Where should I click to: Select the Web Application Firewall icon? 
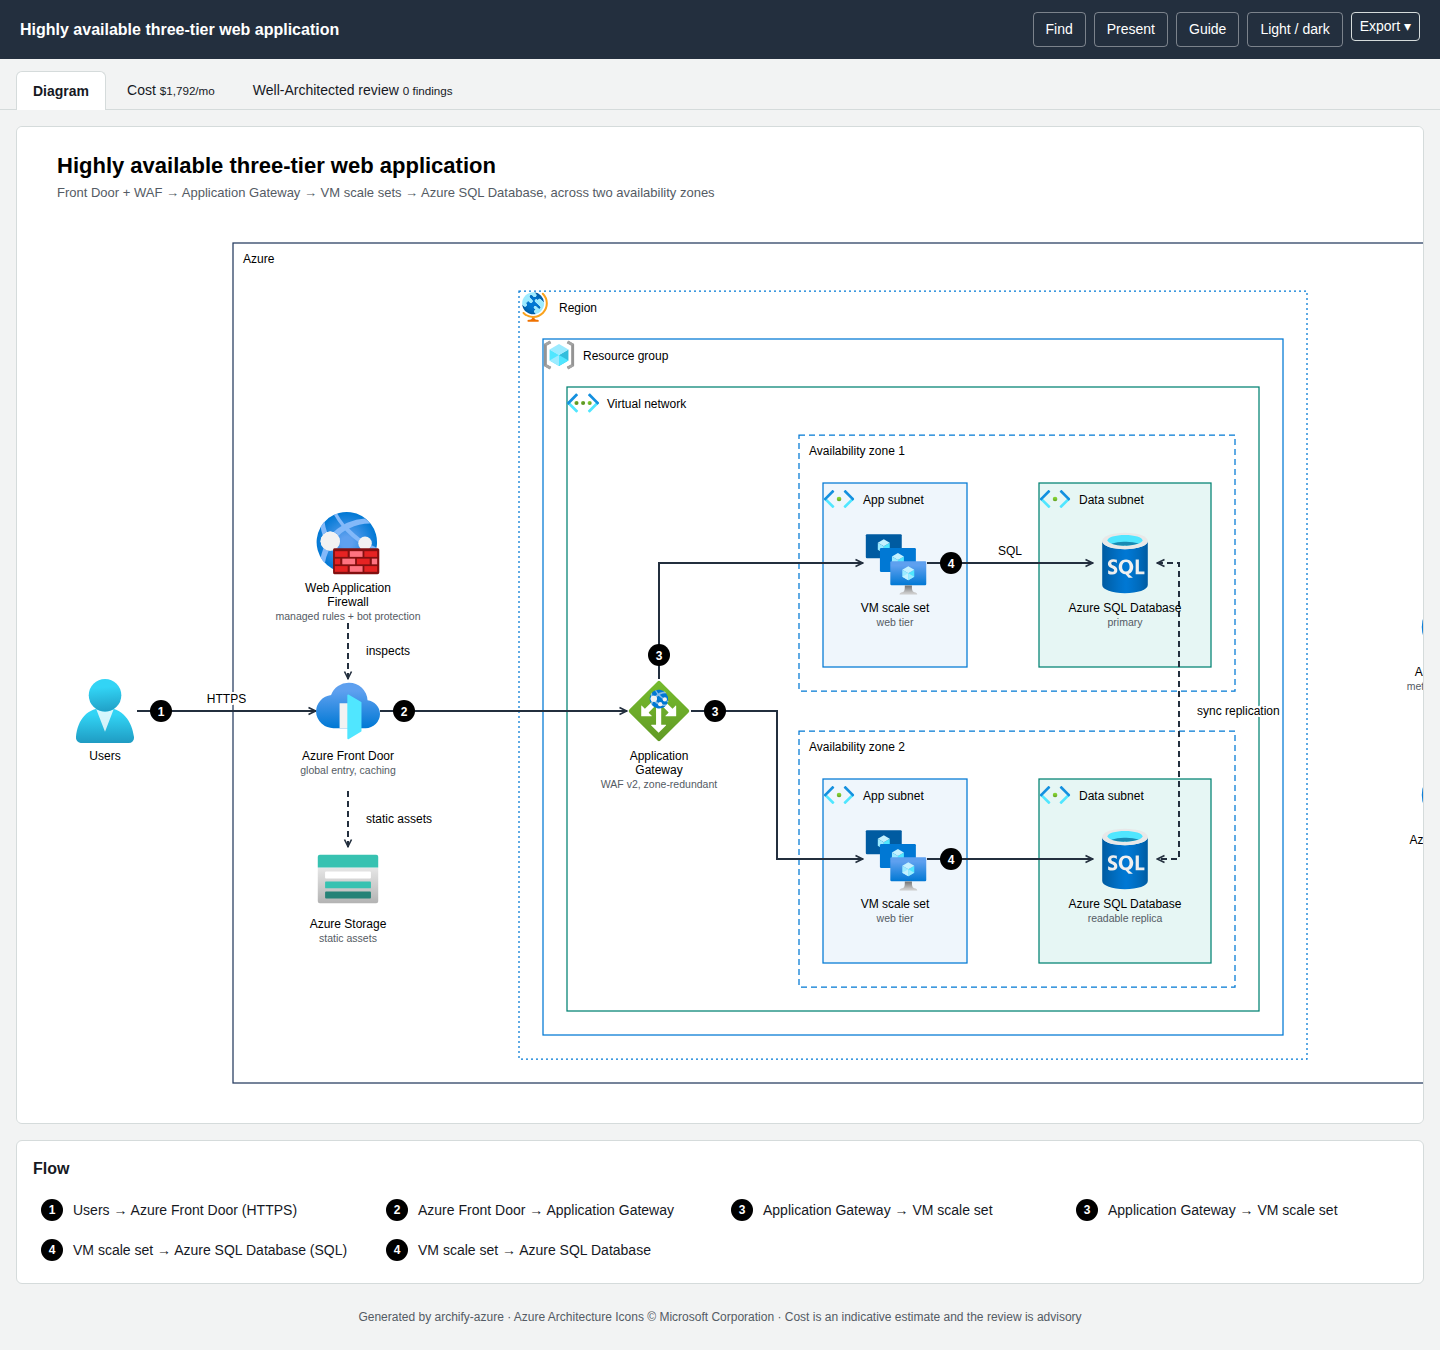pos(348,543)
